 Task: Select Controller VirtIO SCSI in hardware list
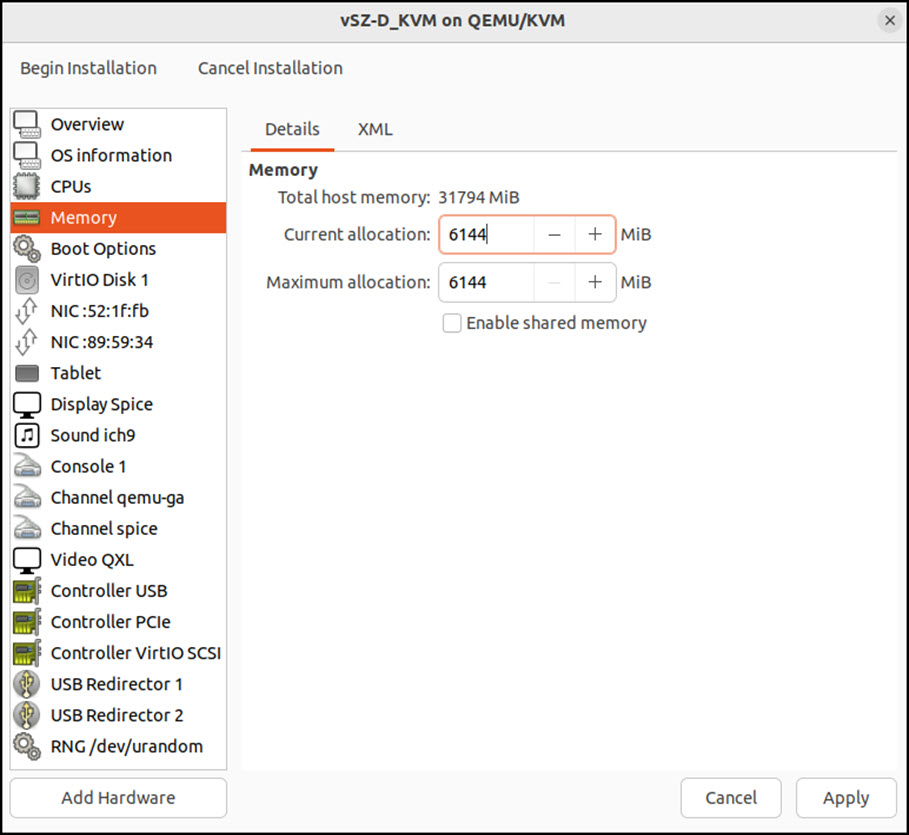coord(118,654)
